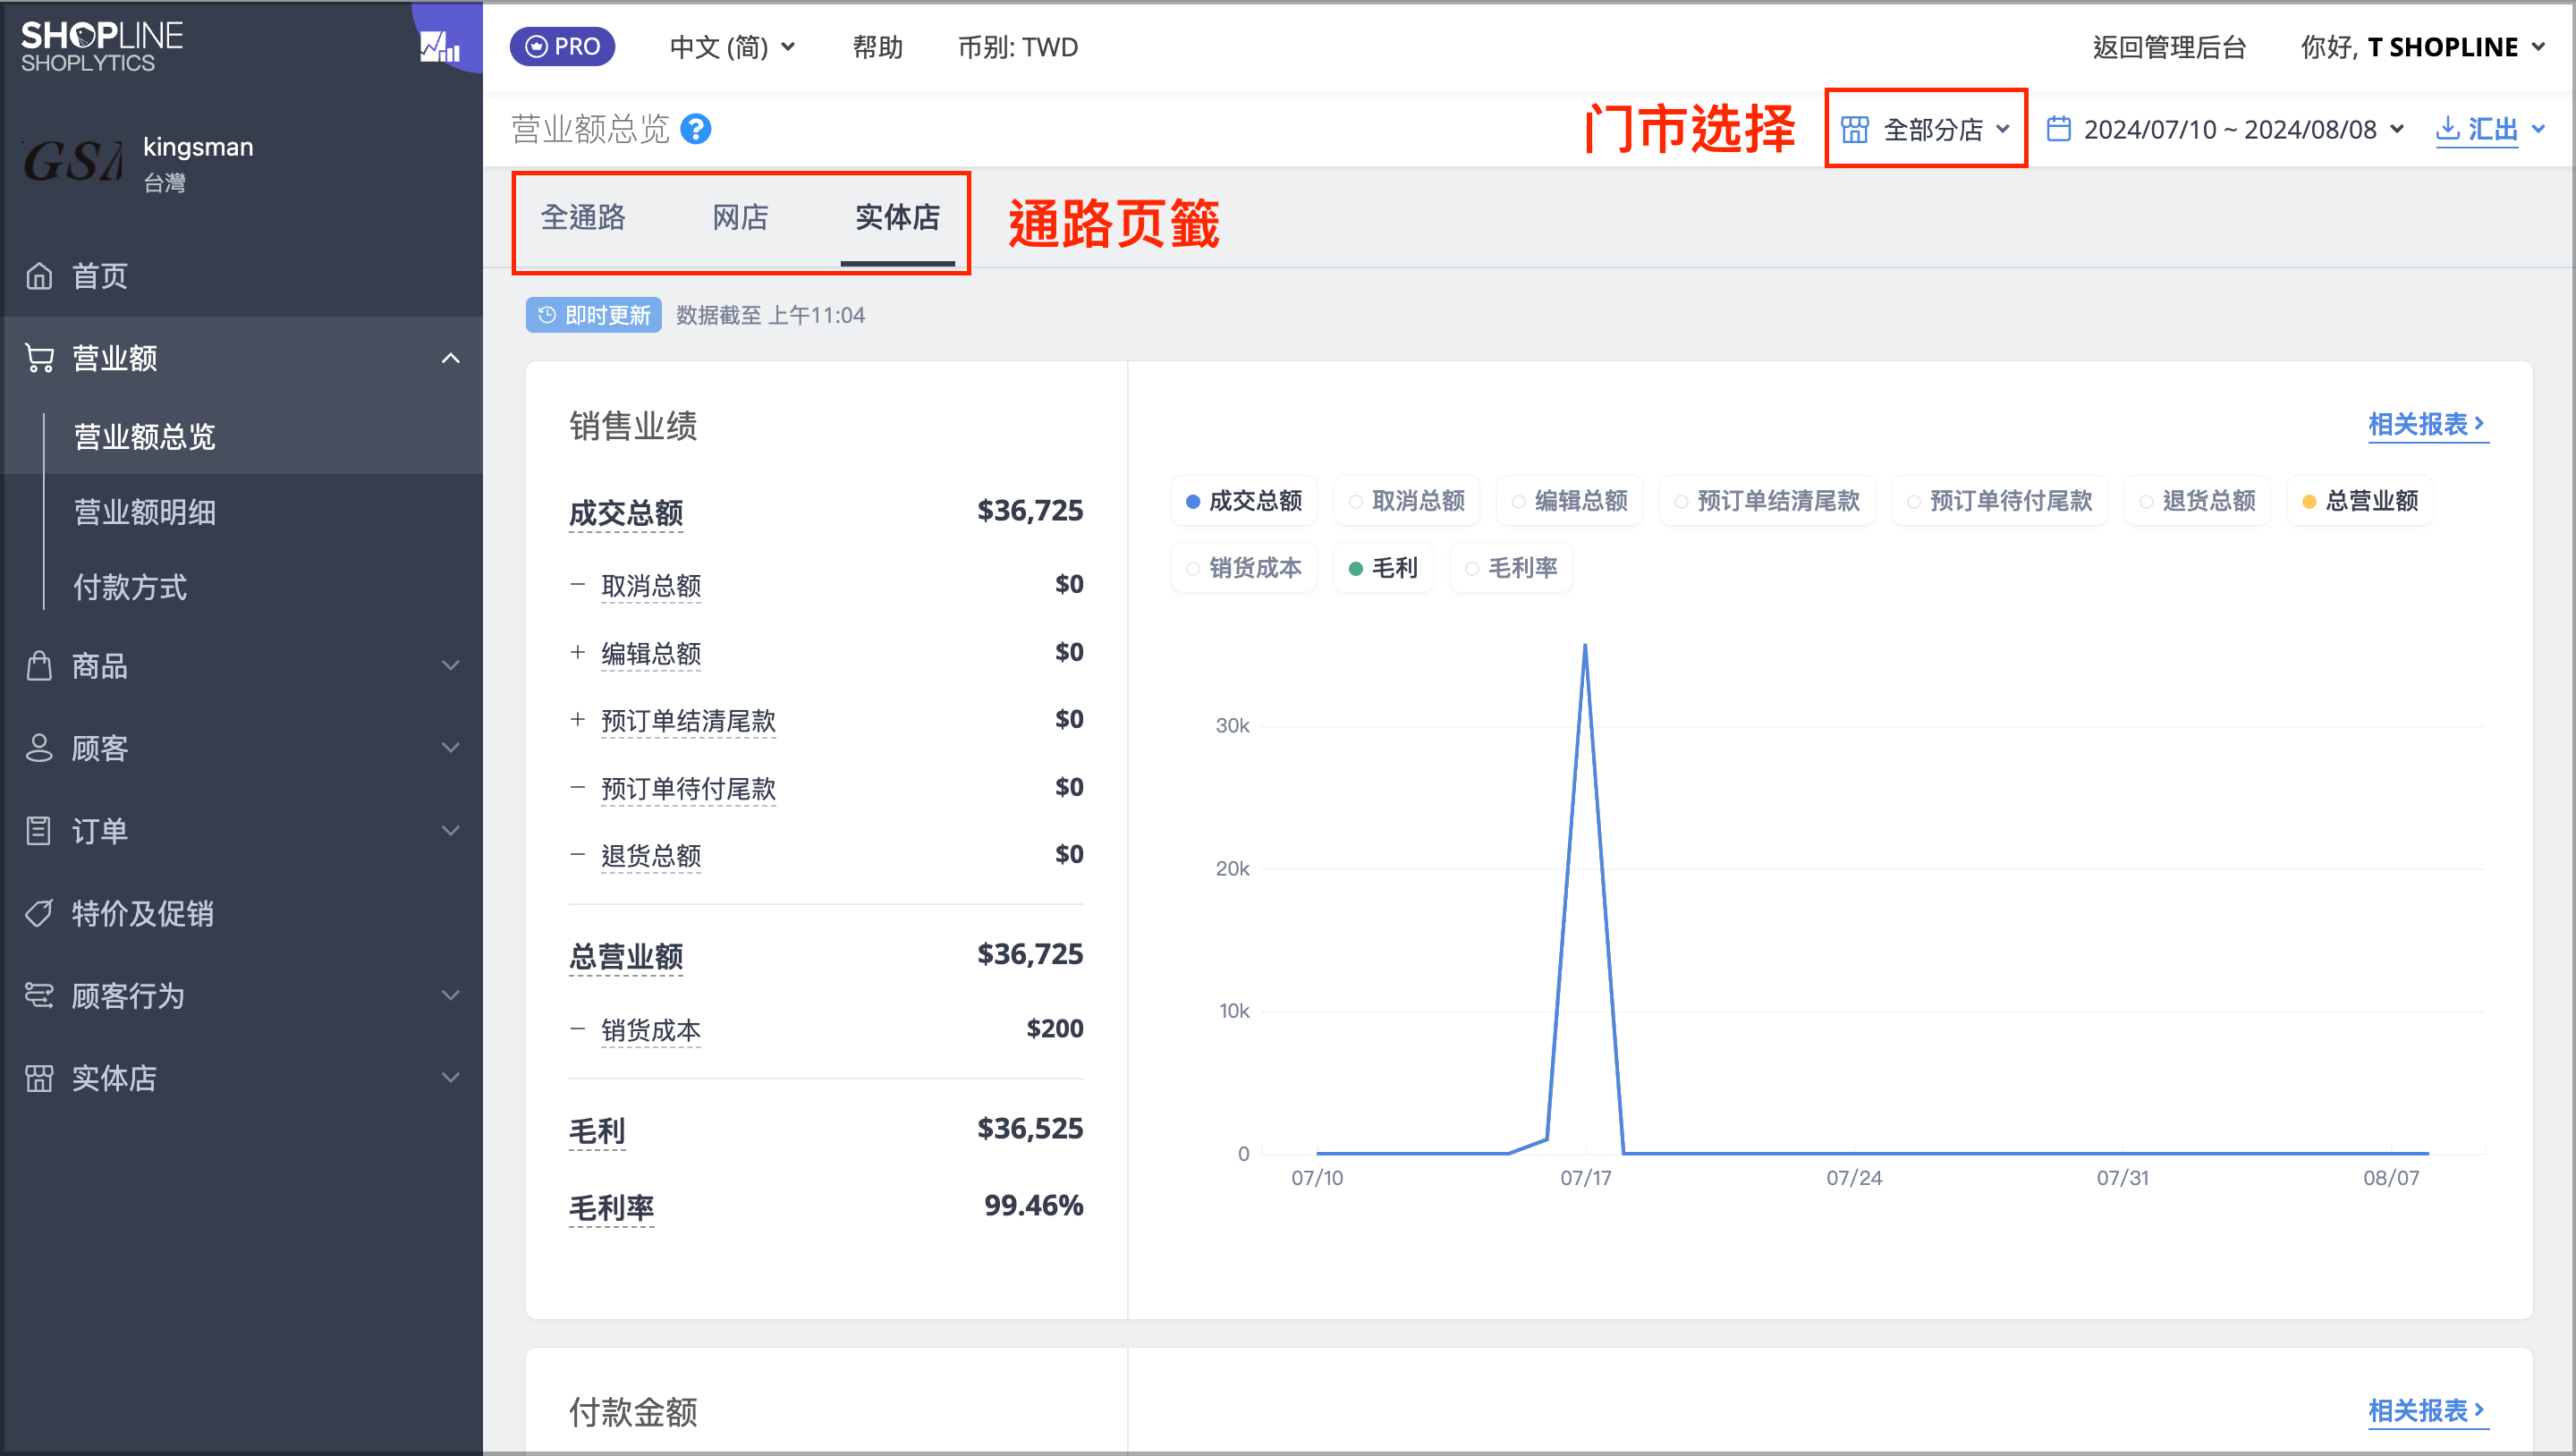The height and width of the screenshot is (1456, 2576).
Task: Click the SHOPLINE Shoplytics logo
Action: 102,46
